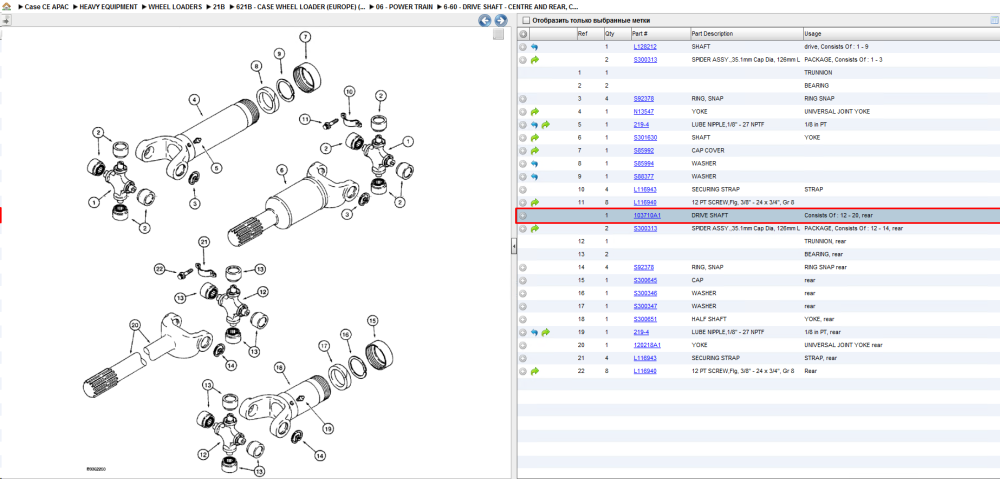Click green arrow on Ref 11 screw row
Image resolution: width=1000 pixels, height=479 pixels.
pyautogui.click(x=534, y=202)
